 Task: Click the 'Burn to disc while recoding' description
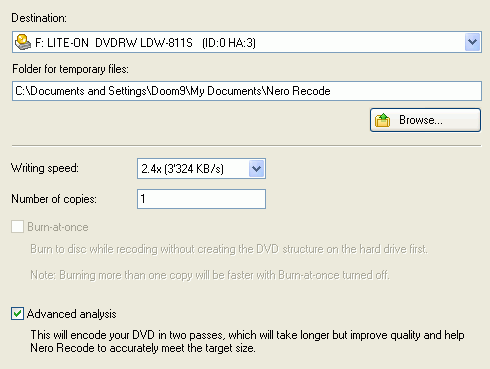[x=229, y=249]
